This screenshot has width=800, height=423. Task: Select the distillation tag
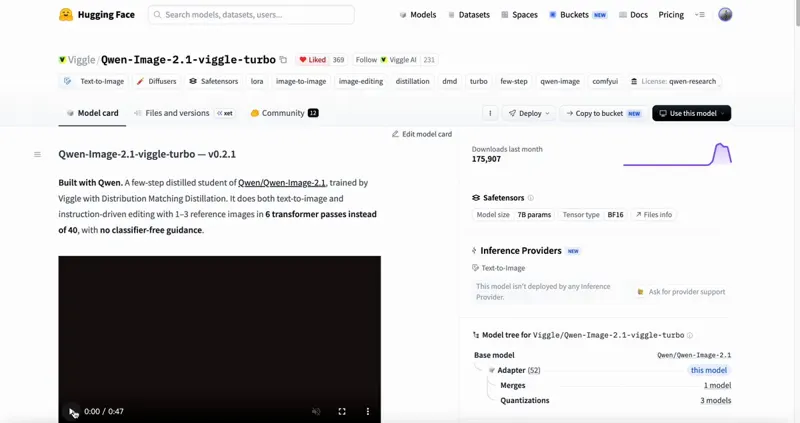412,81
